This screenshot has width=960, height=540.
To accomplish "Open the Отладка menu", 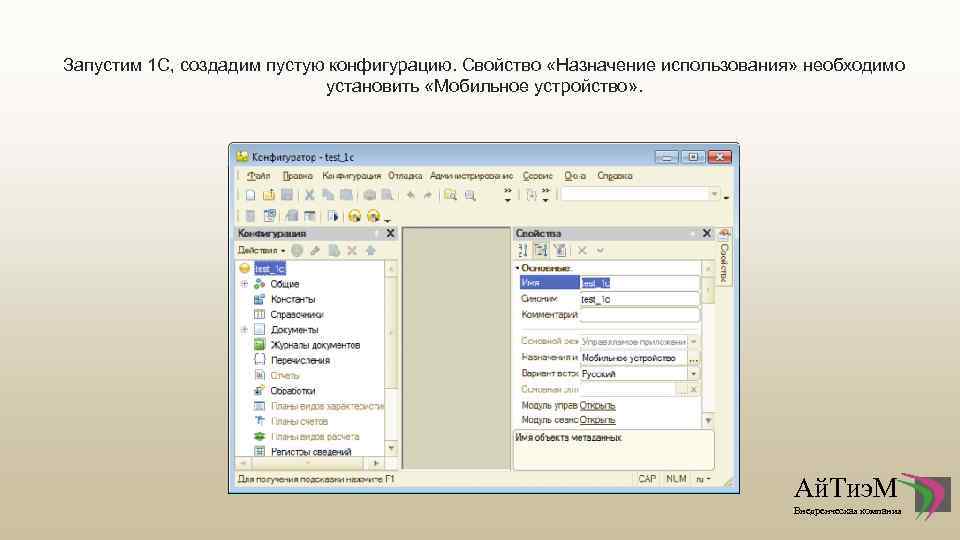I will point(405,176).
